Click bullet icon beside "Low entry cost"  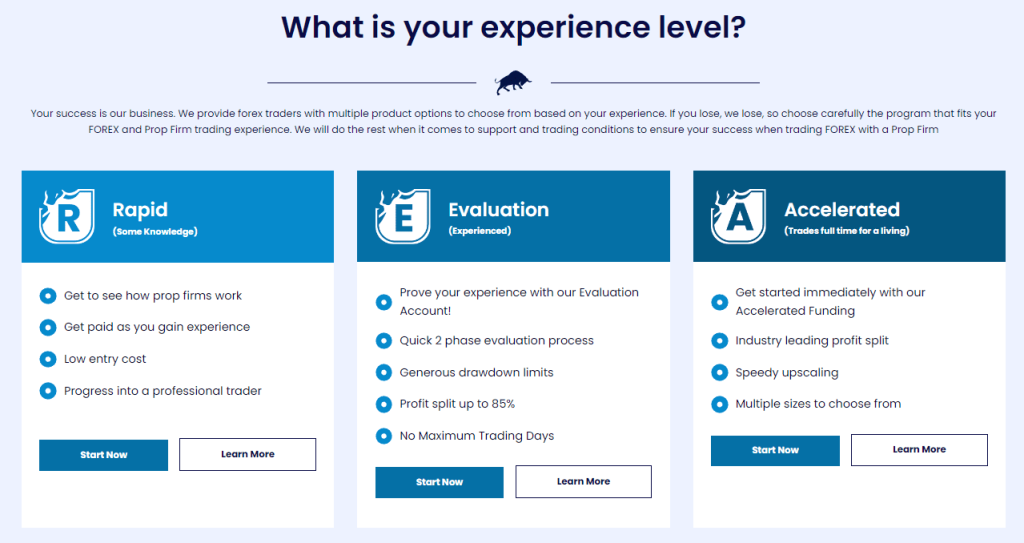click(x=48, y=359)
